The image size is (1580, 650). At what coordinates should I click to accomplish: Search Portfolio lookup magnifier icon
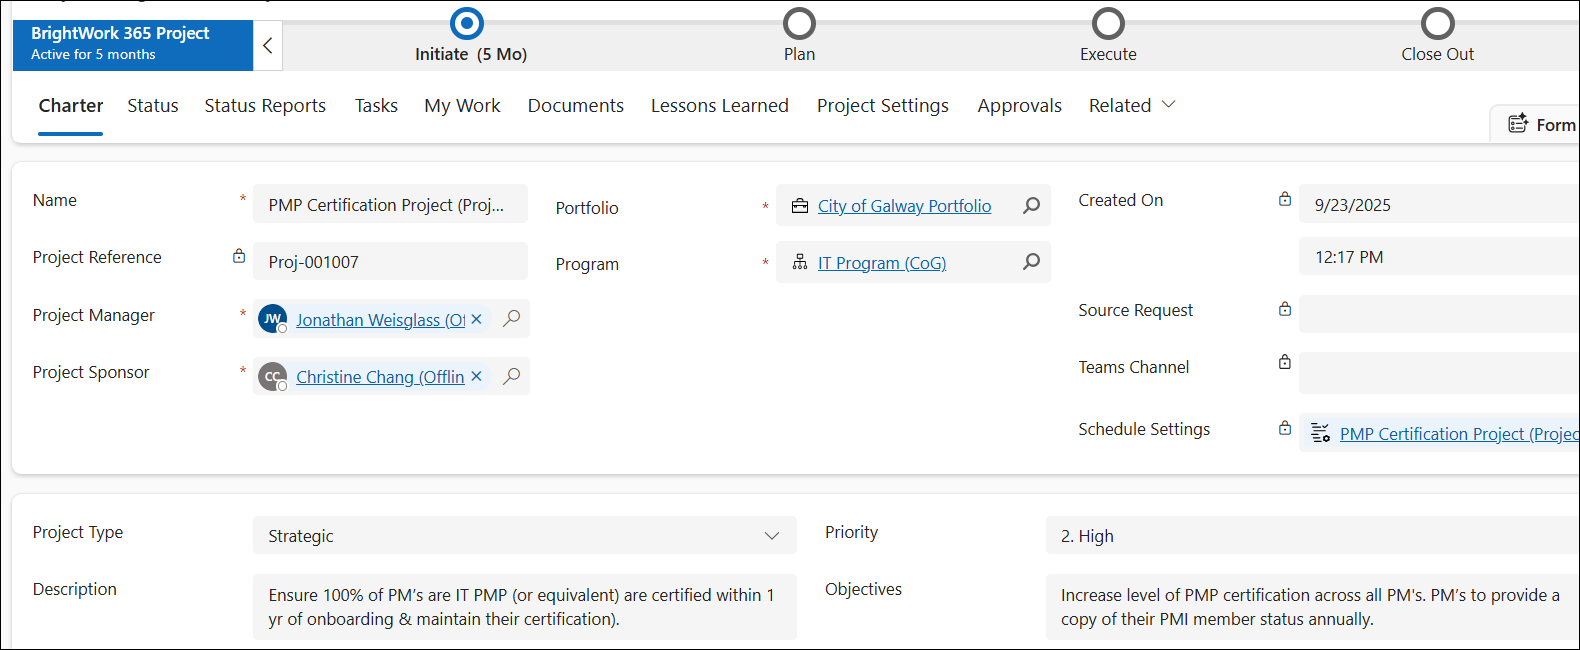coord(1031,205)
